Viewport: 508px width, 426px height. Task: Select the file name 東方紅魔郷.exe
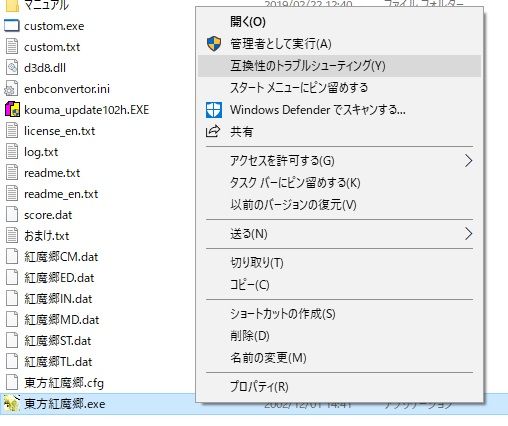(x=65, y=404)
